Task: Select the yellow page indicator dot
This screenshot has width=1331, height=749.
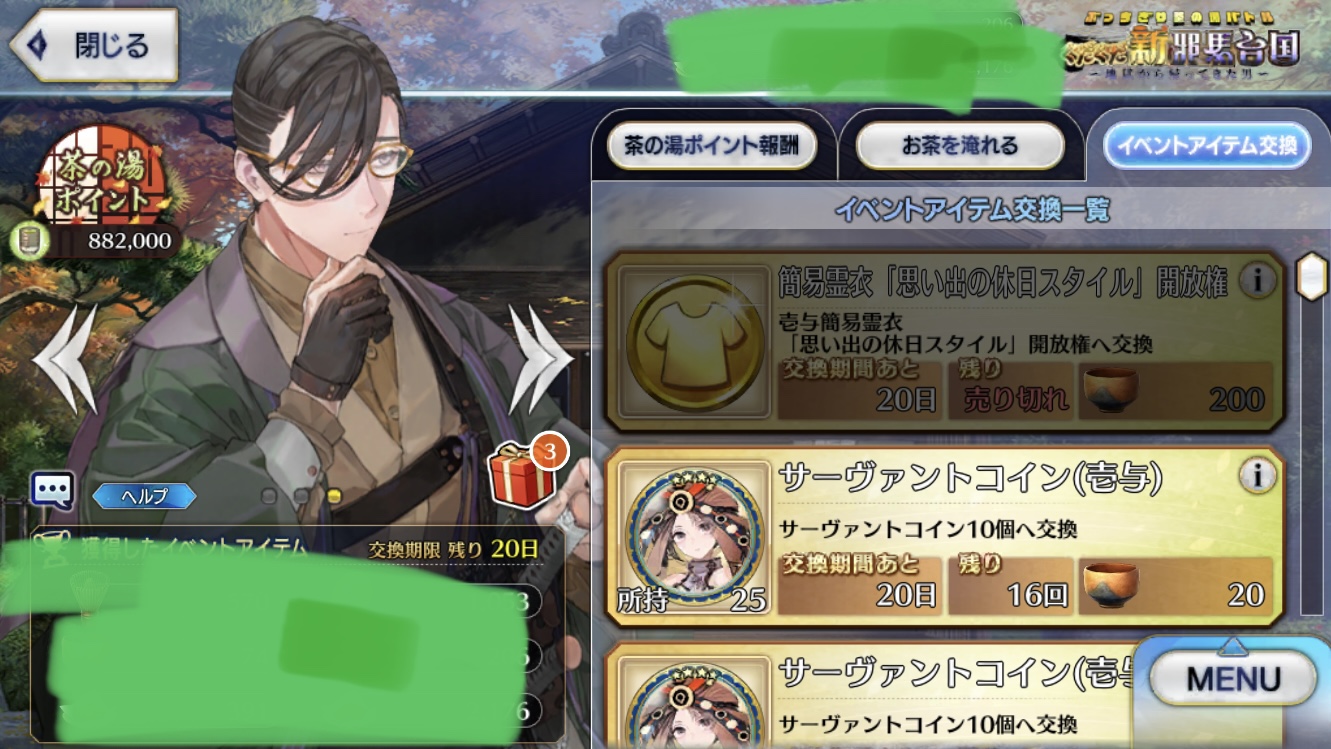Action: coord(335,496)
